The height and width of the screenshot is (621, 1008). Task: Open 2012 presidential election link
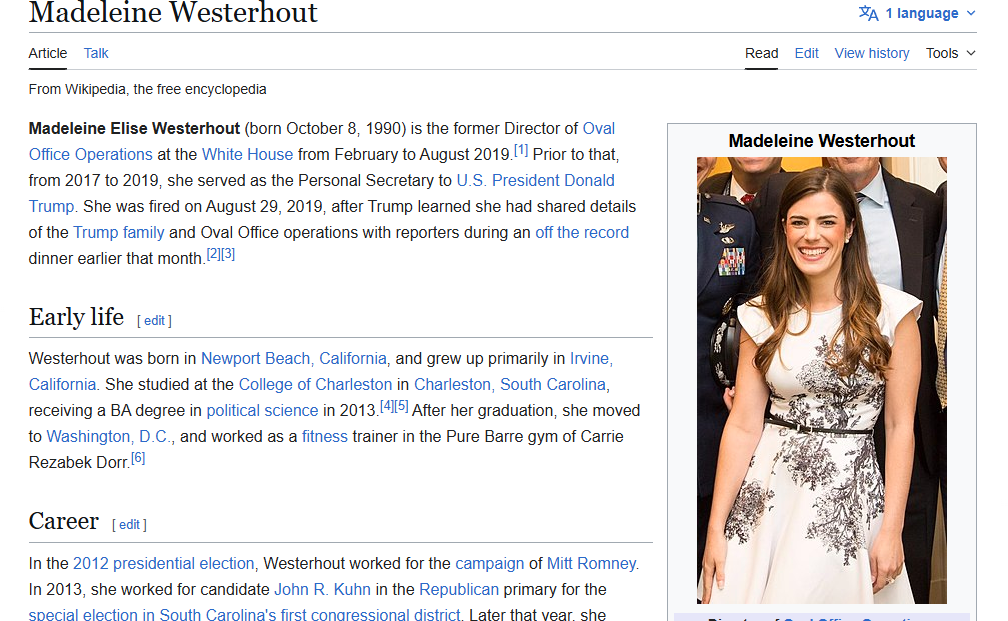point(164,564)
